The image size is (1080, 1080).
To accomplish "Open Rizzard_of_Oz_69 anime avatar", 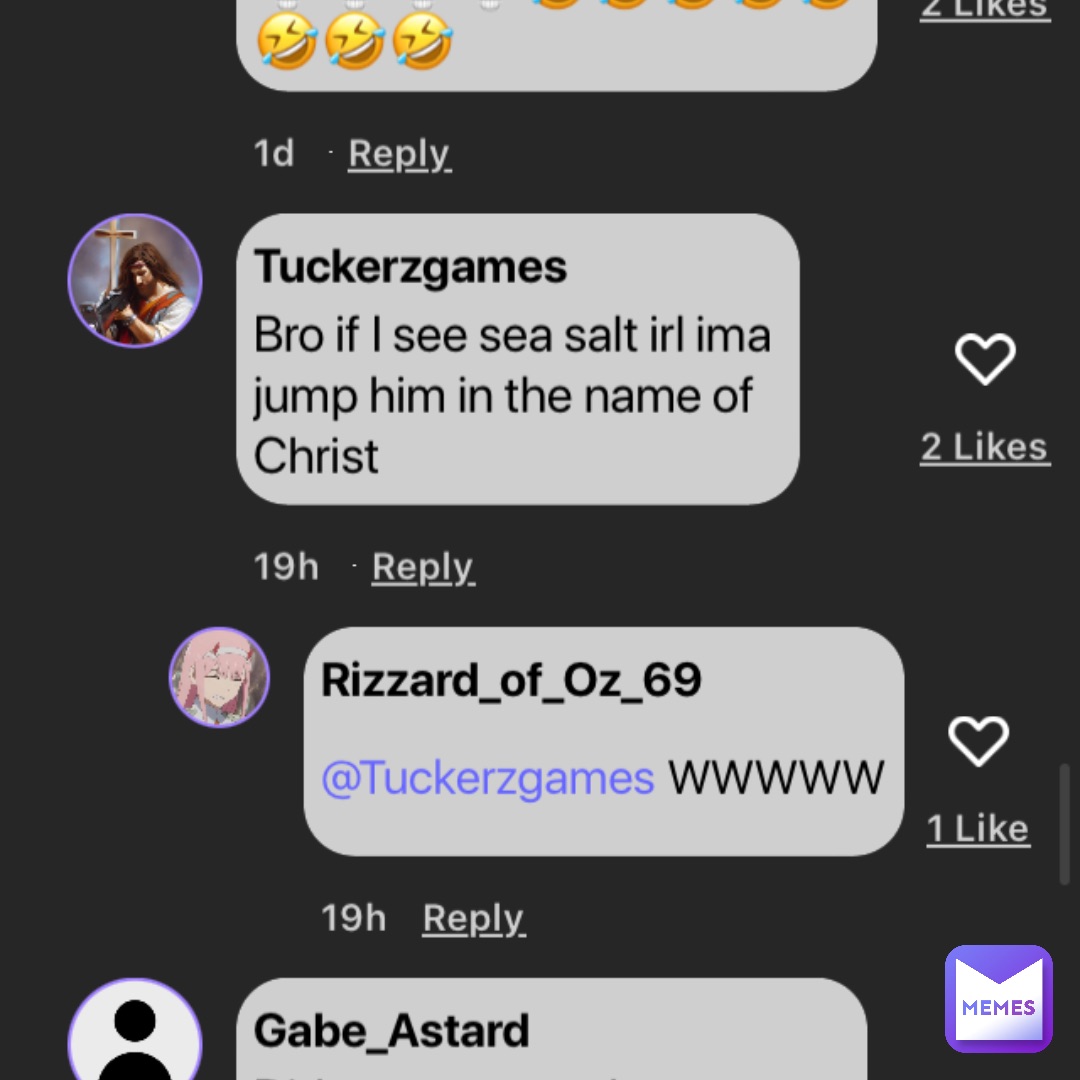I will pyautogui.click(x=219, y=677).
